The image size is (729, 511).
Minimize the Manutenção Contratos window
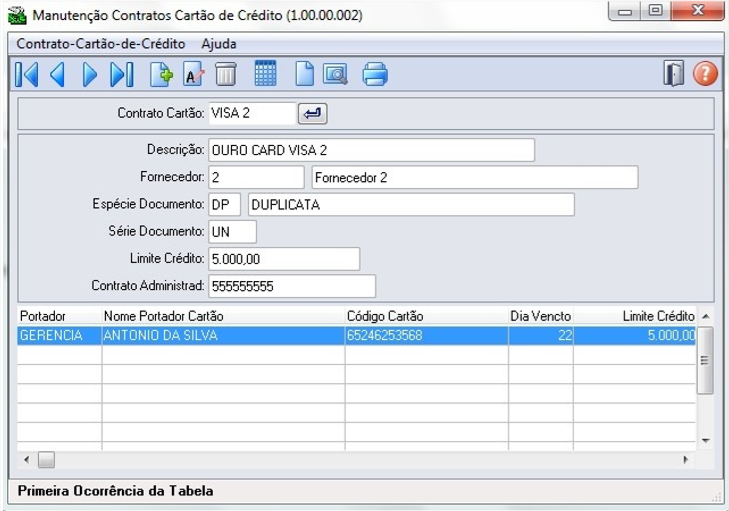point(624,11)
